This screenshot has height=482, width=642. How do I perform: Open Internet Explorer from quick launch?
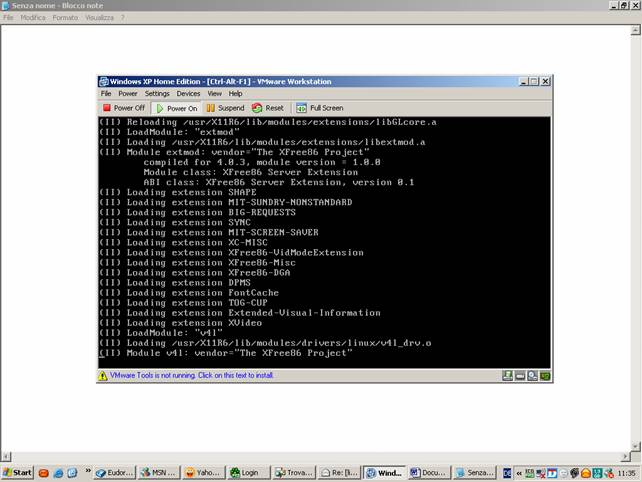58,473
